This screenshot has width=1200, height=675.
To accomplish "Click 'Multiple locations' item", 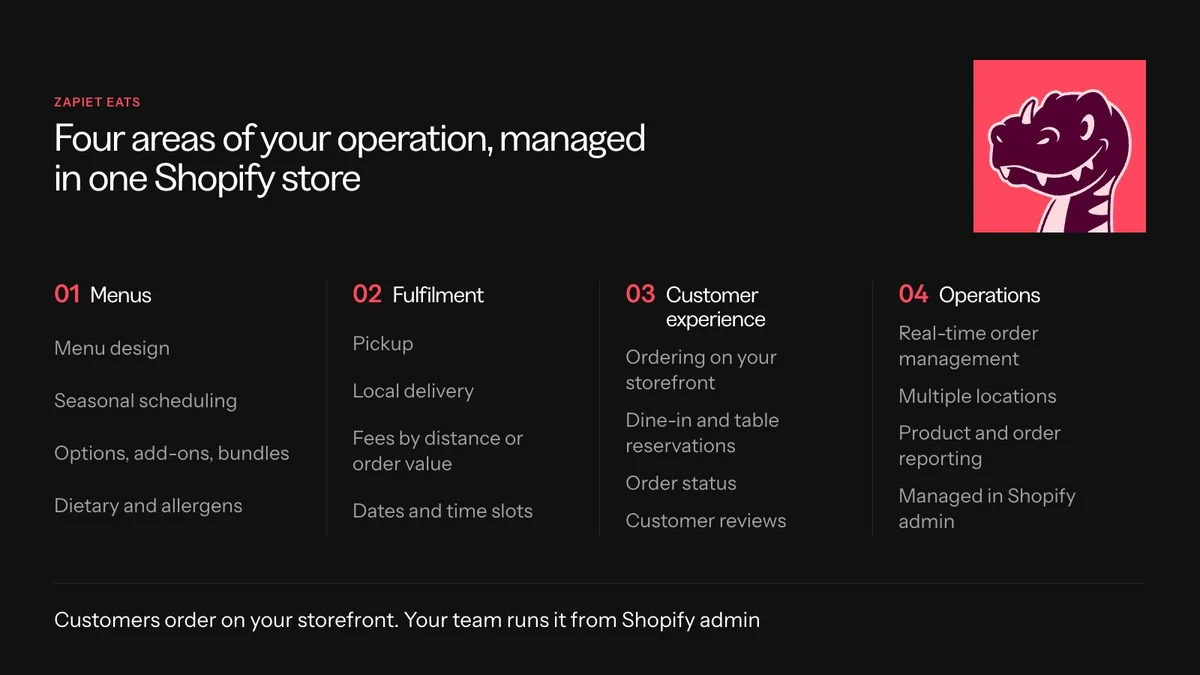I will (978, 396).
